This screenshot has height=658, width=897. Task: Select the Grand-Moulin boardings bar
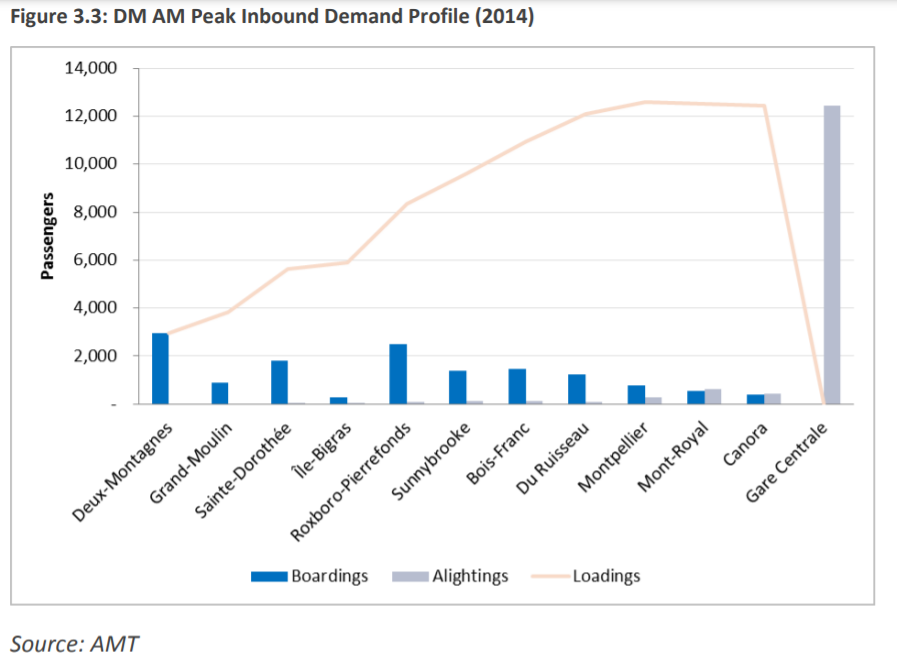pyautogui.click(x=219, y=393)
